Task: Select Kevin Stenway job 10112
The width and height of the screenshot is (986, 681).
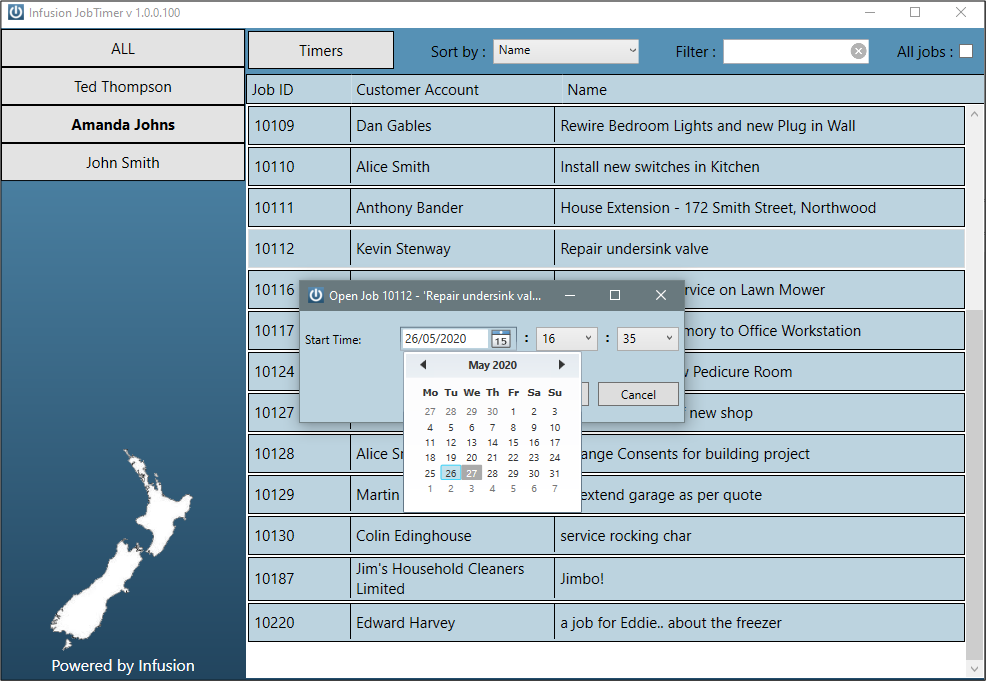Action: (606, 248)
